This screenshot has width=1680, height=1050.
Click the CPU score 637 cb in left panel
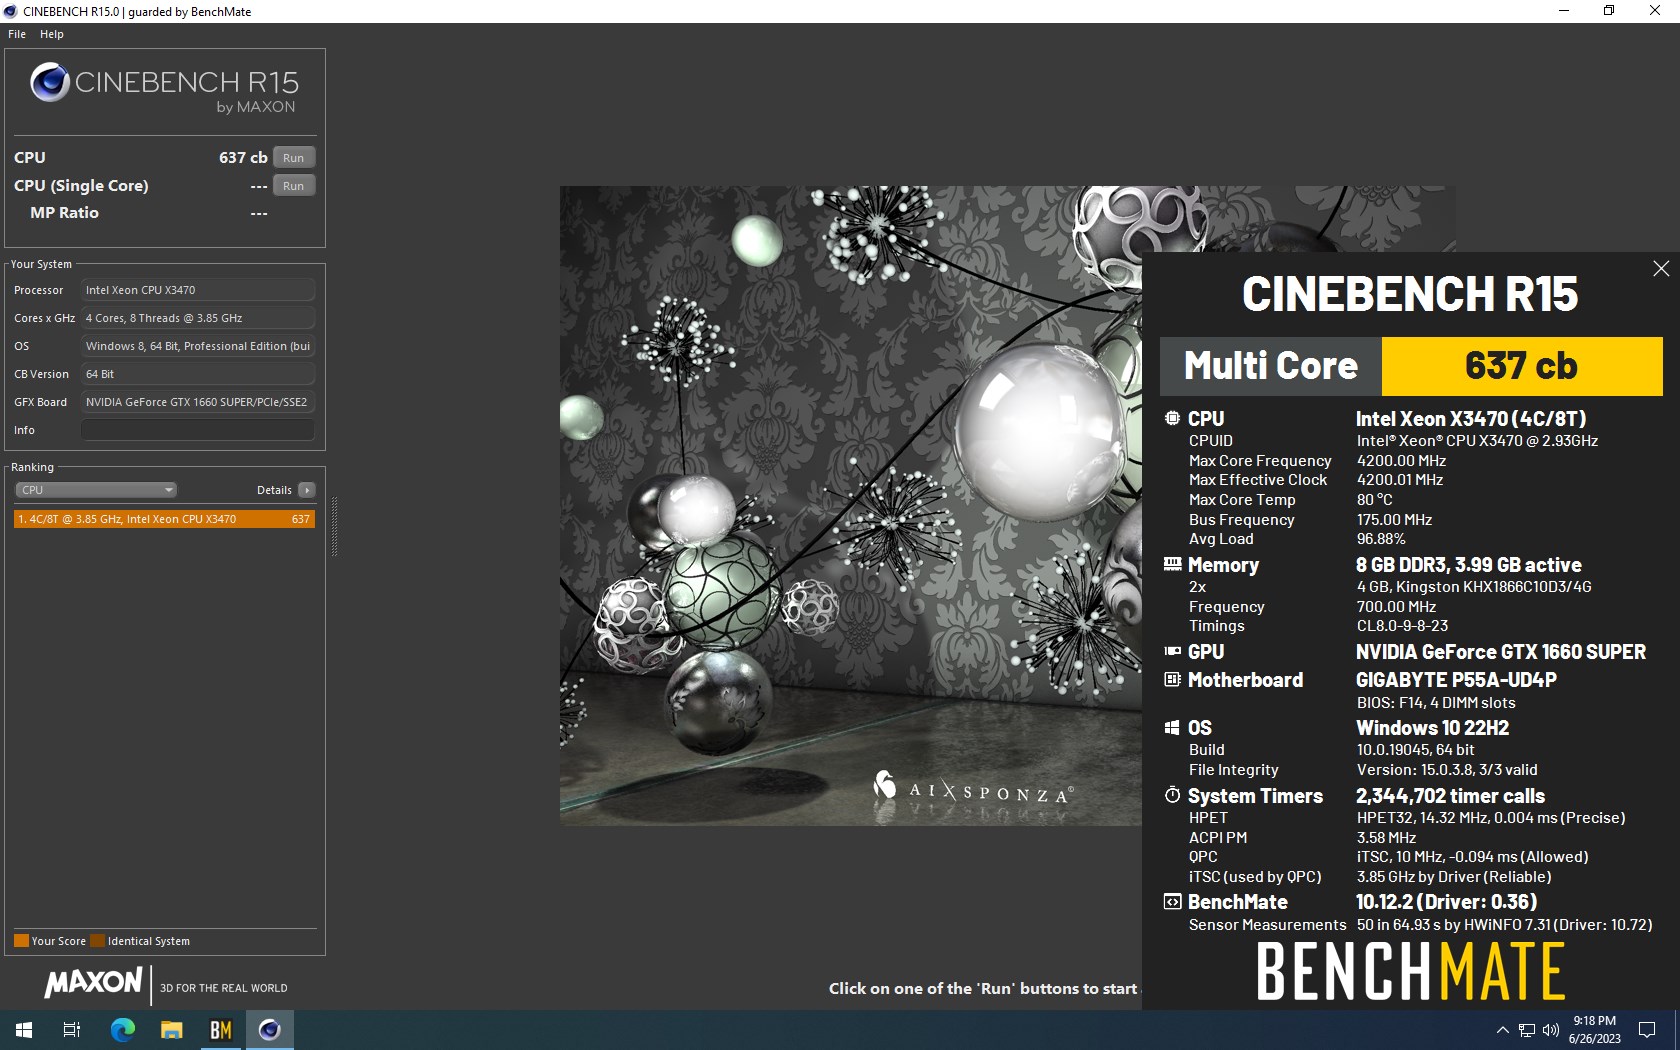pos(243,158)
